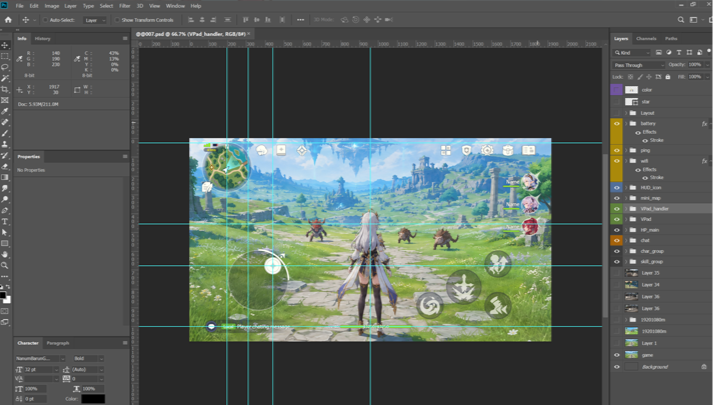Expand the Layout group
The width and height of the screenshot is (713, 405).
pos(626,113)
